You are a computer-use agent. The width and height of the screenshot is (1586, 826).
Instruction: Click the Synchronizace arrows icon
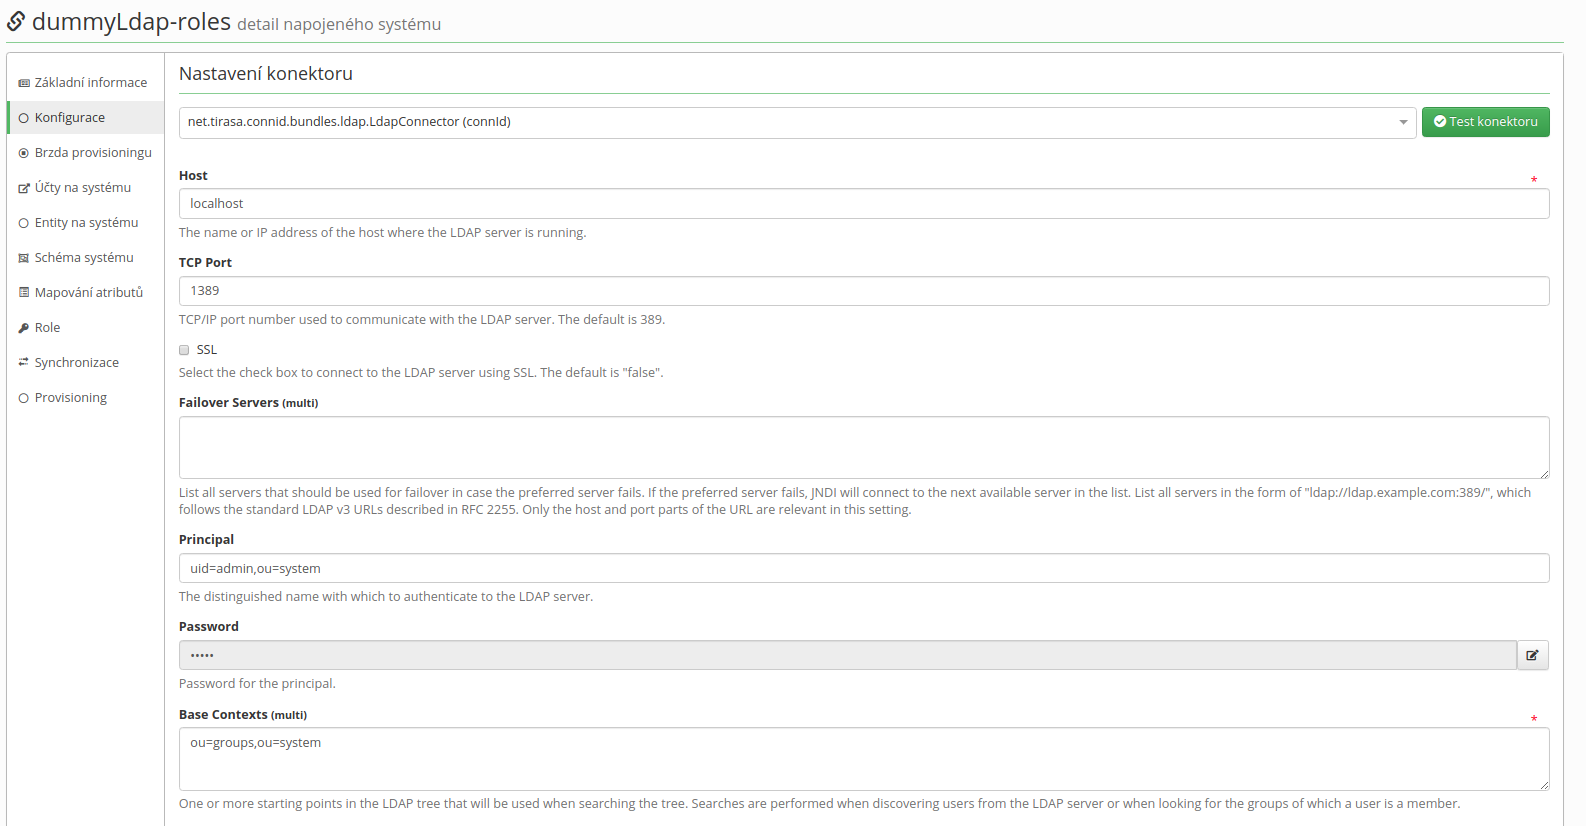24,363
